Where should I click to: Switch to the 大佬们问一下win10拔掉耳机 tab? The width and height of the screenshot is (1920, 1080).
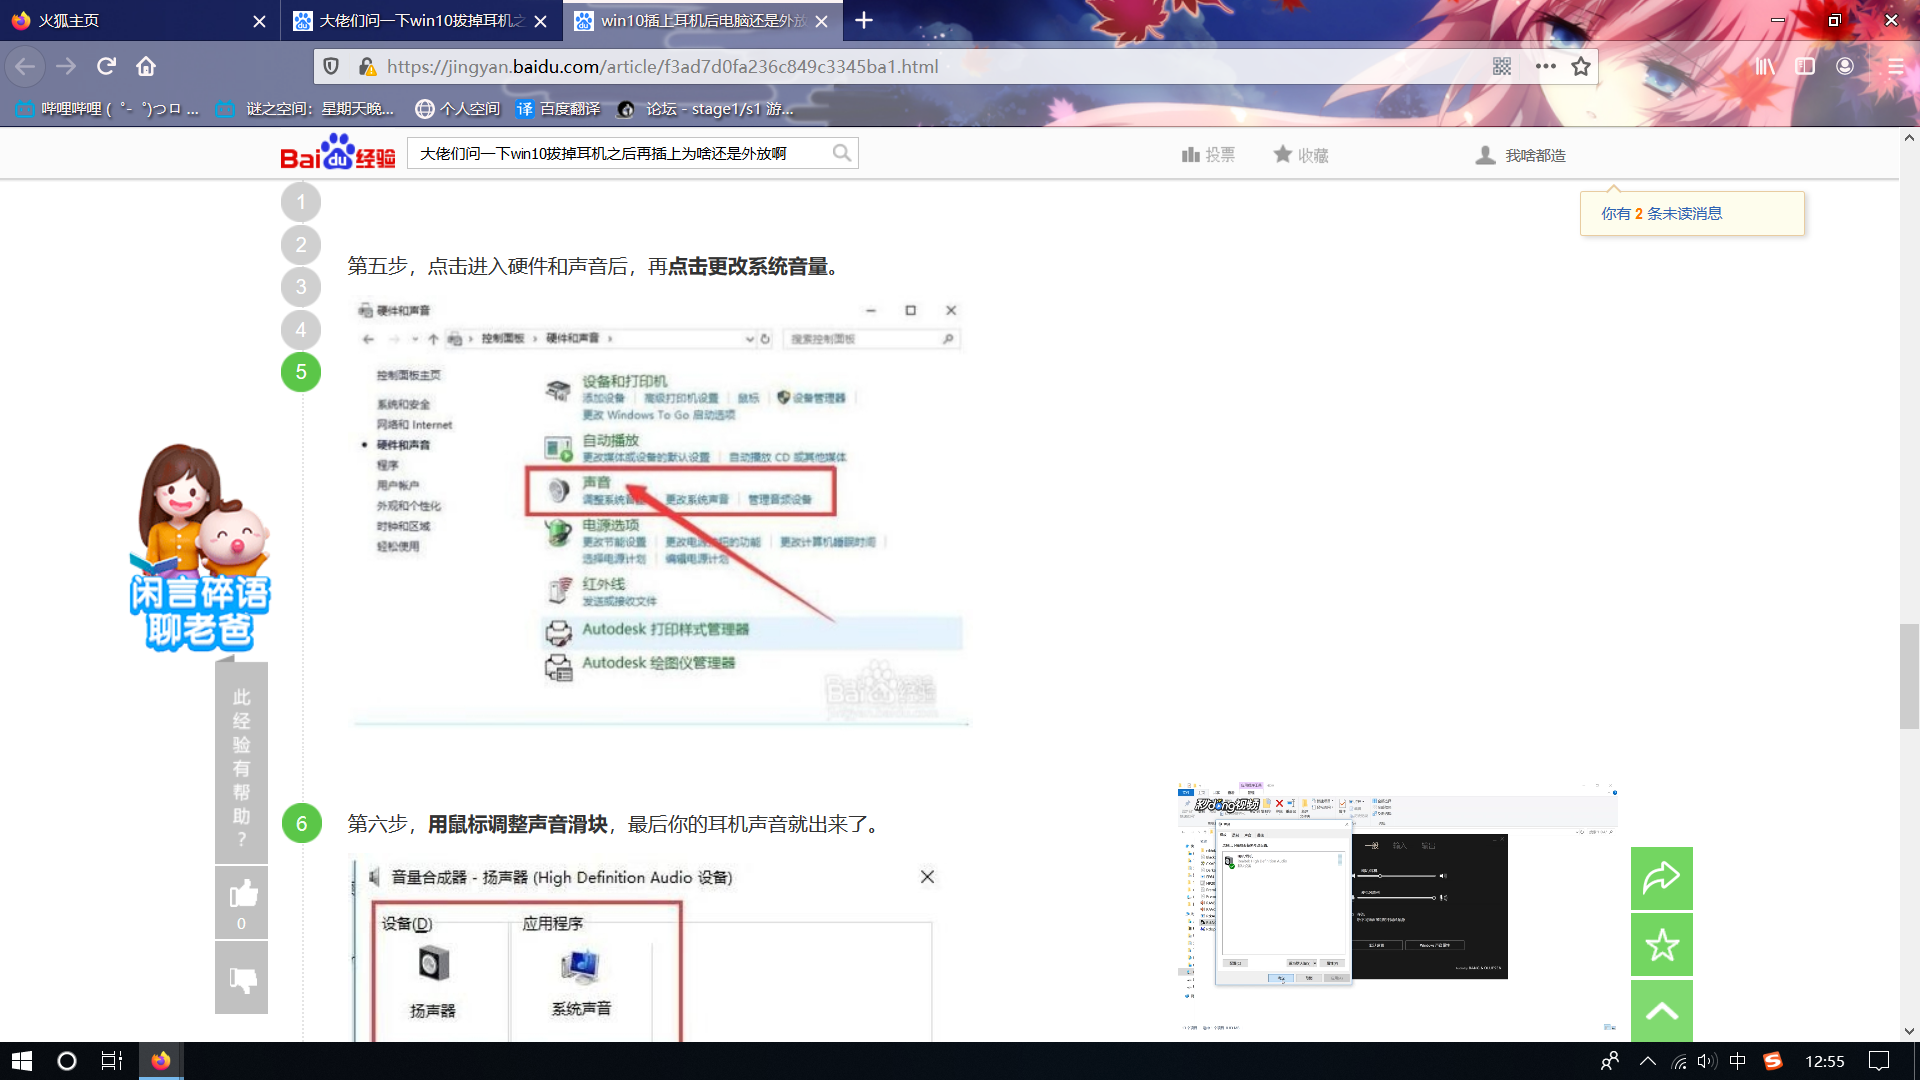point(420,20)
